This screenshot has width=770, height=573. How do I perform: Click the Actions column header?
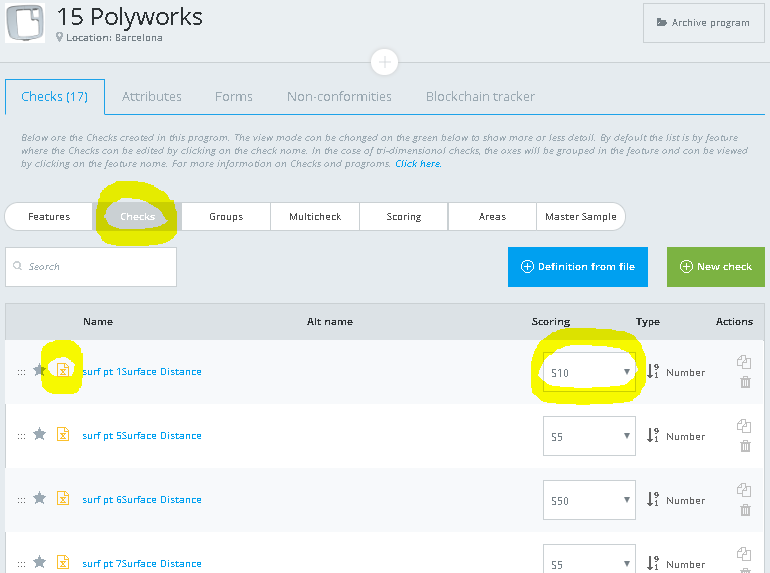734,322
